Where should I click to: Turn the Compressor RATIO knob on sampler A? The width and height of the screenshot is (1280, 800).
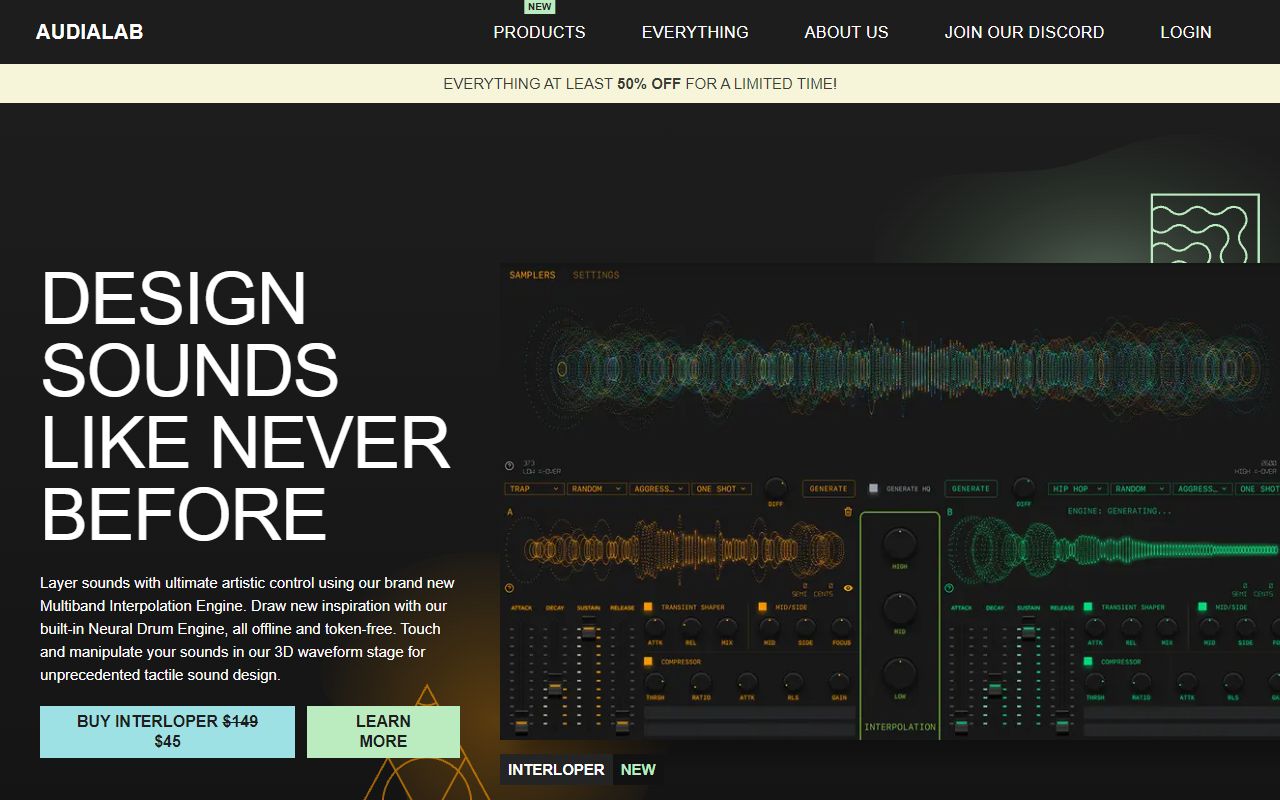(700, 684)
